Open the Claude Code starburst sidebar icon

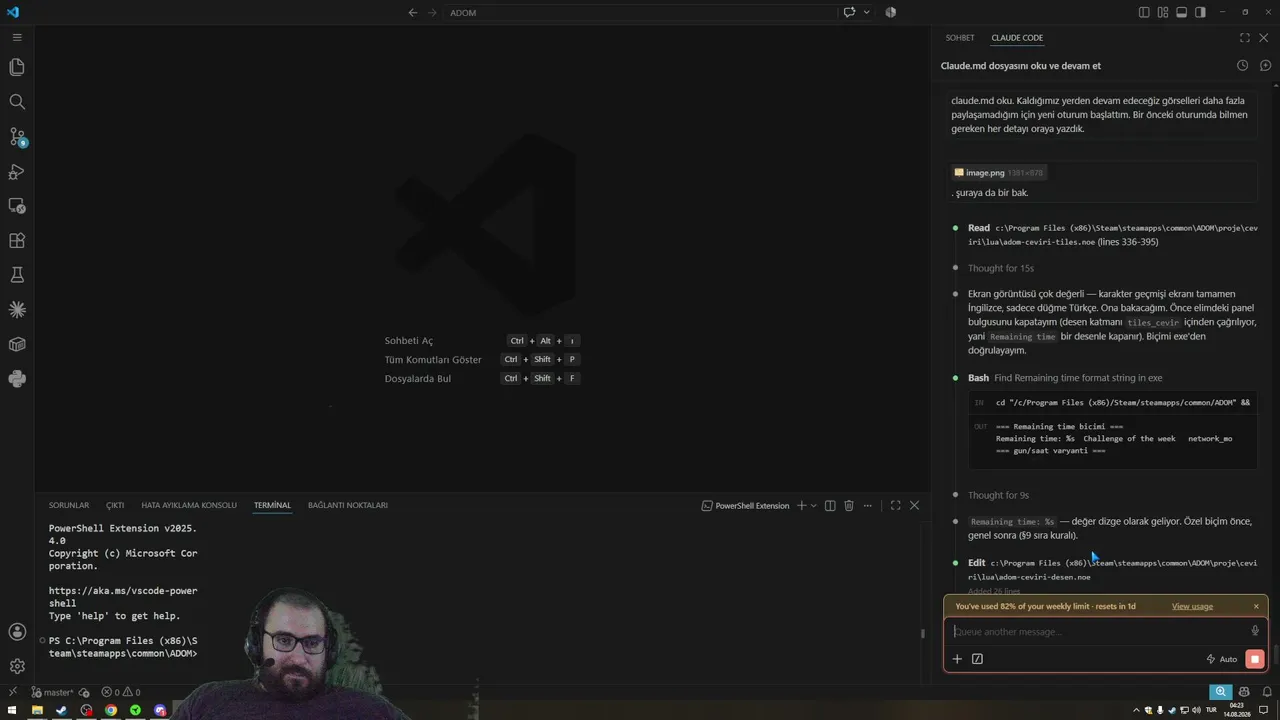click(17, 310)
